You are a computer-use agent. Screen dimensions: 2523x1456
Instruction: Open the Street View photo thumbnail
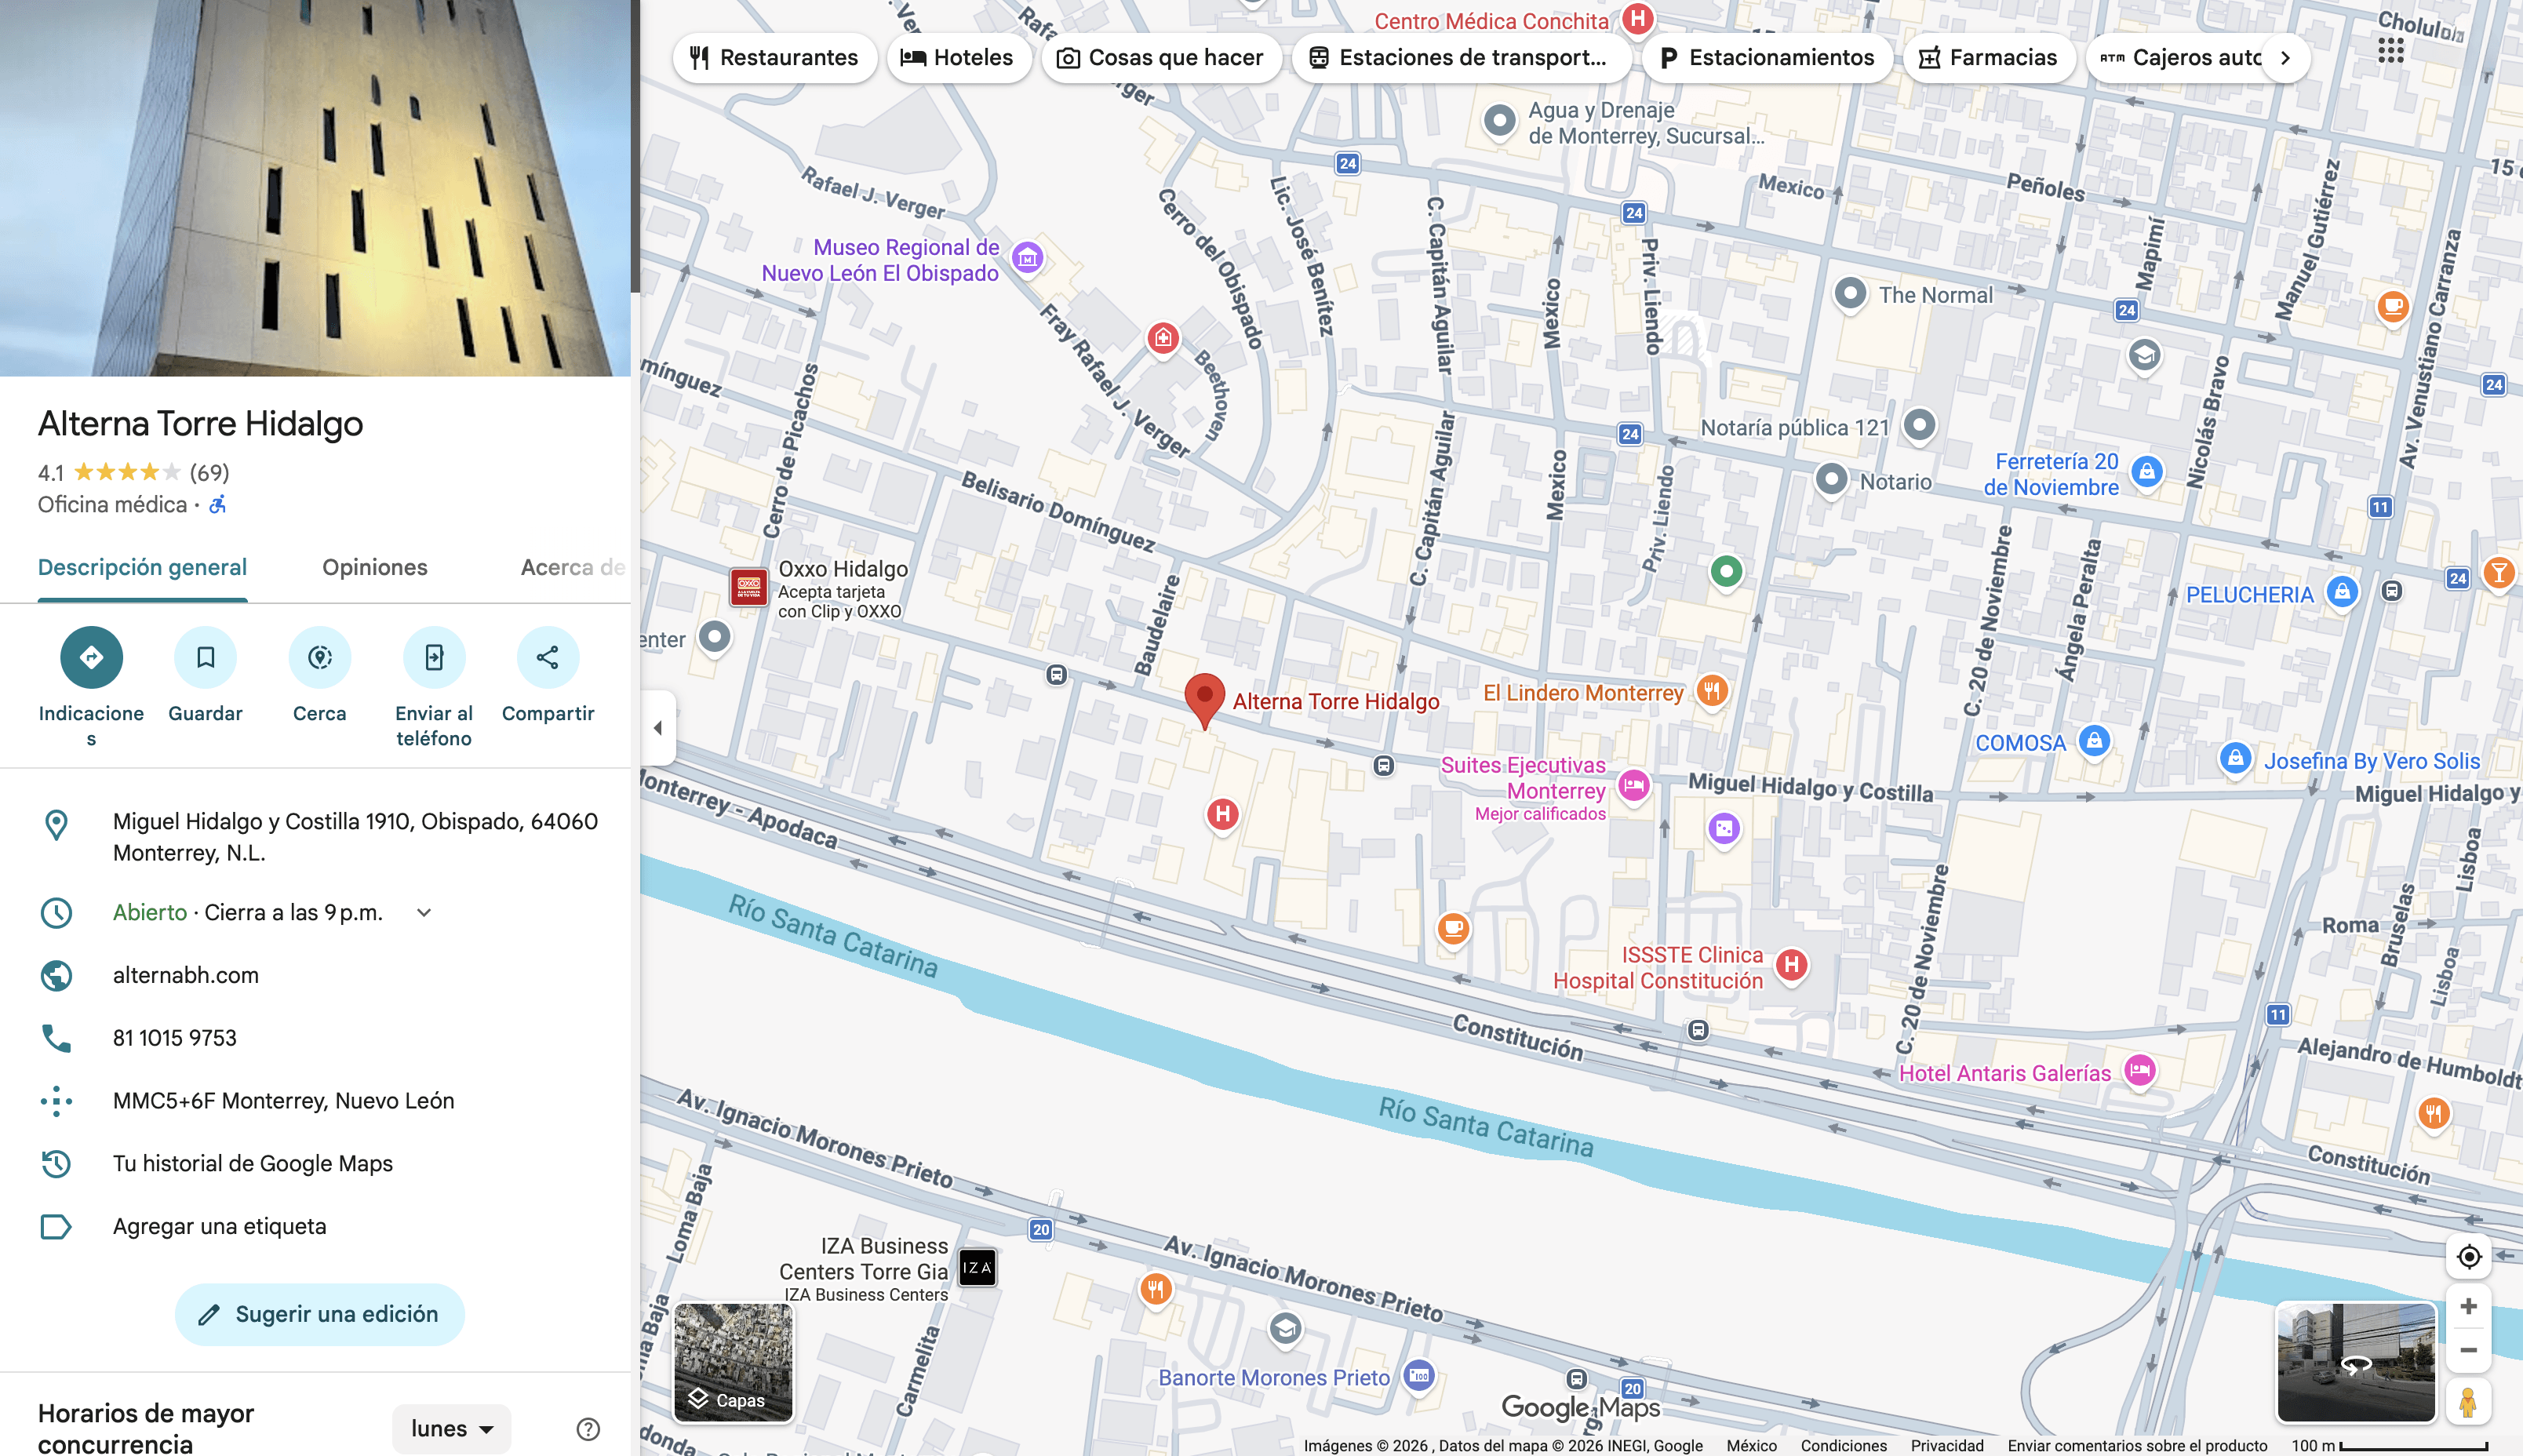point(2355,1362)
